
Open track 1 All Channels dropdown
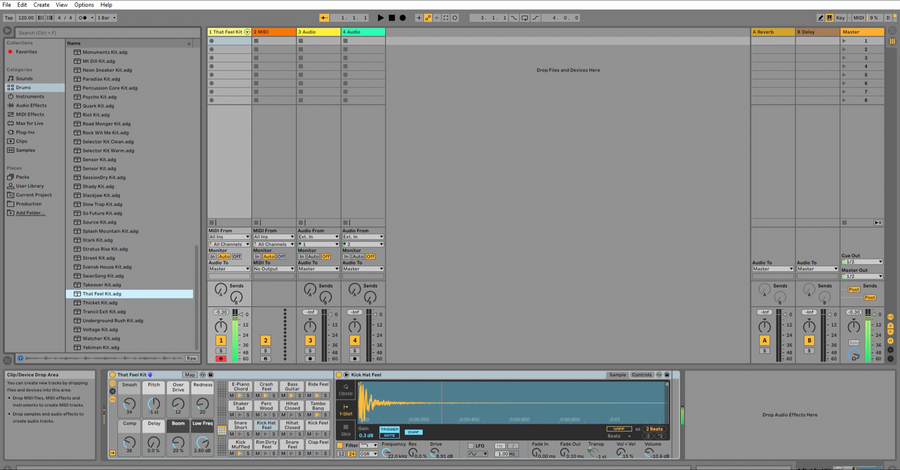coord(229,244)
